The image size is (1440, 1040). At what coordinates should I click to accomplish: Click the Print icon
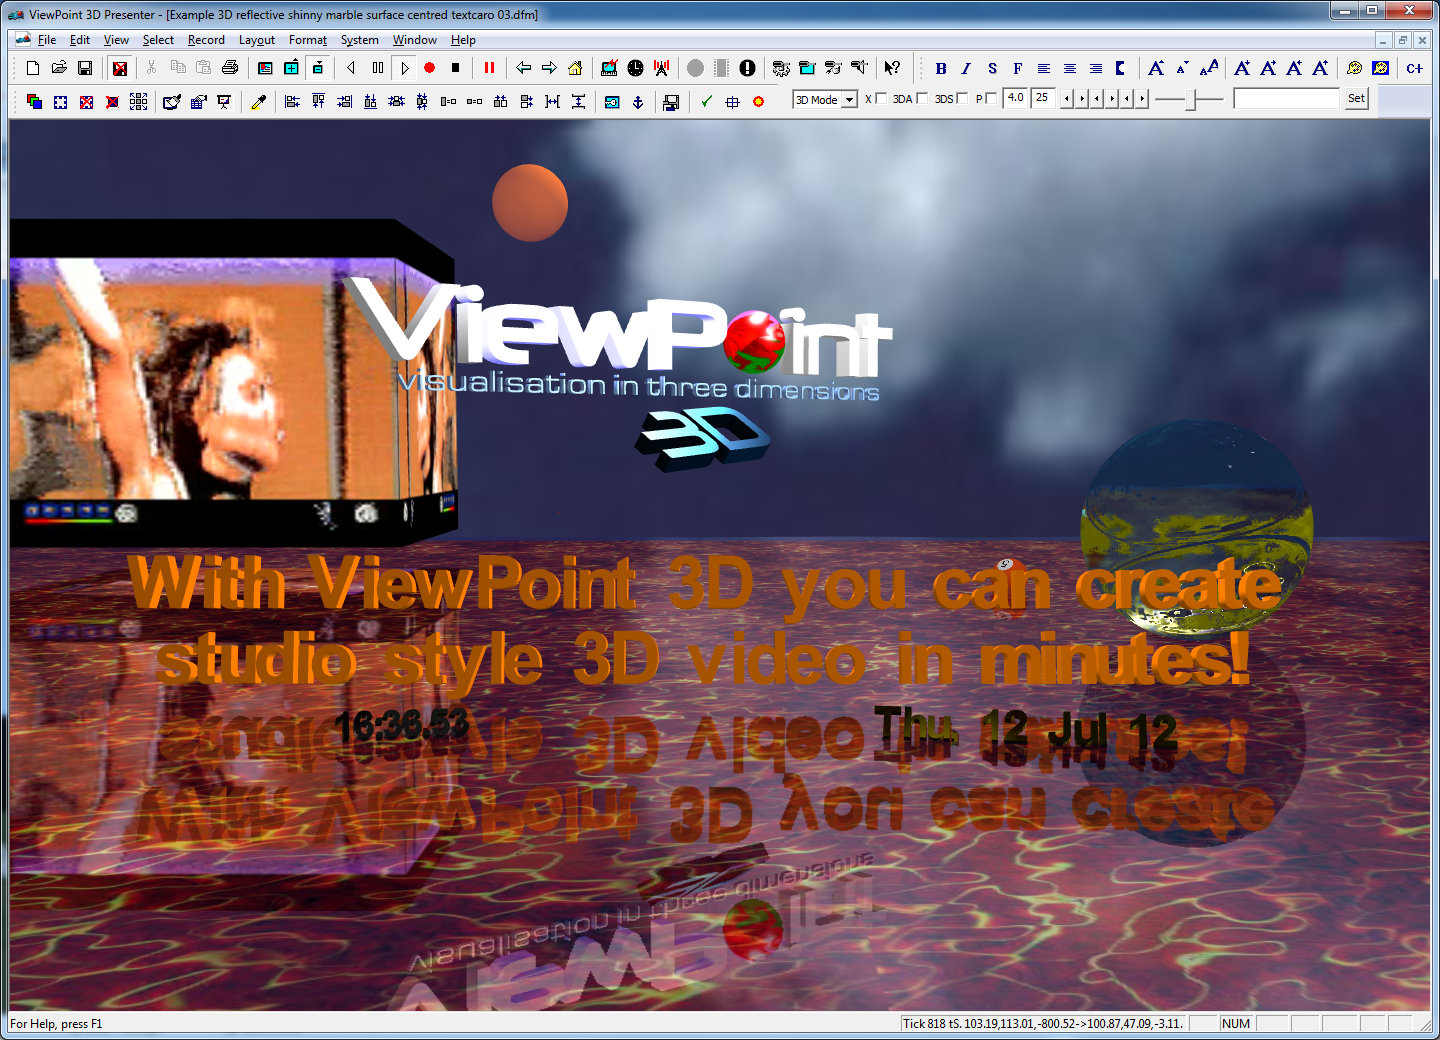(230, 68)
